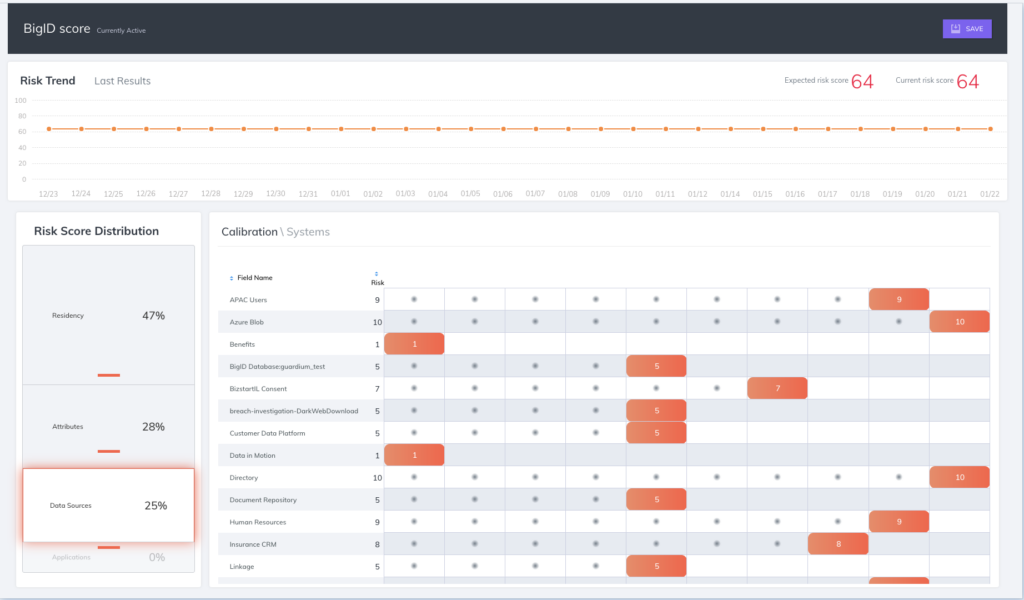Click the 01/15 date label on the chart axis
1024x600 pixels.
[x=762, y=194]
